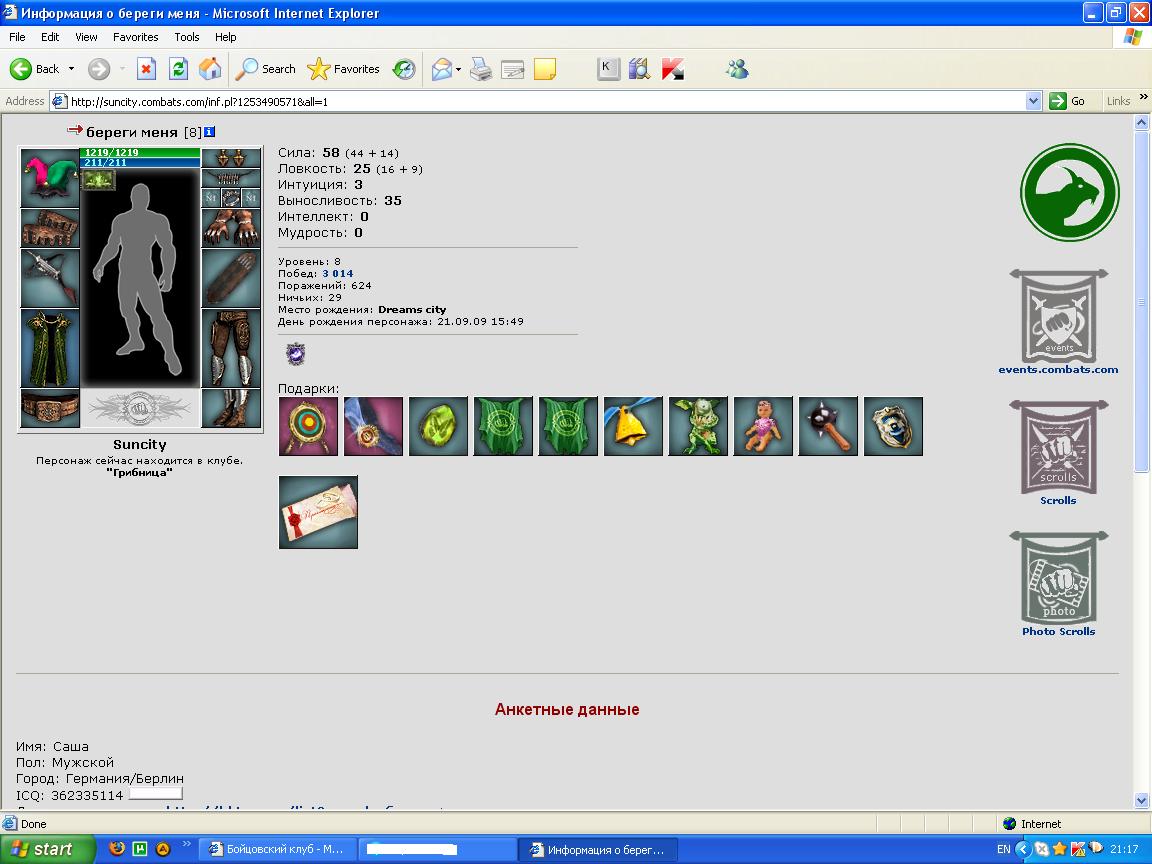Click the target gift icon
The image size is (1152, 864).
click(x=308, y=426)
